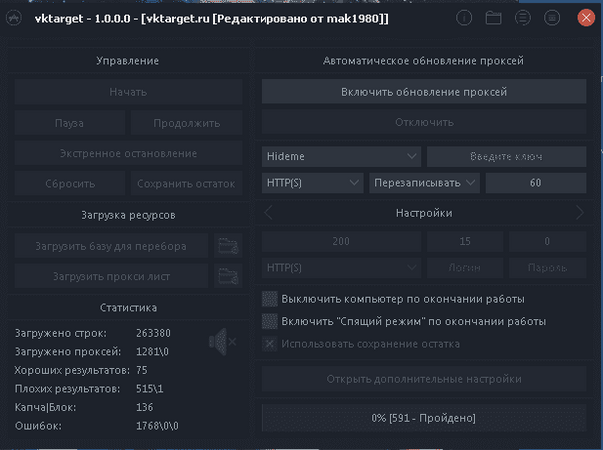Click folder icon next to base load button
The width and height of the screenshot is (603, 450).
[x=228, y=246]
